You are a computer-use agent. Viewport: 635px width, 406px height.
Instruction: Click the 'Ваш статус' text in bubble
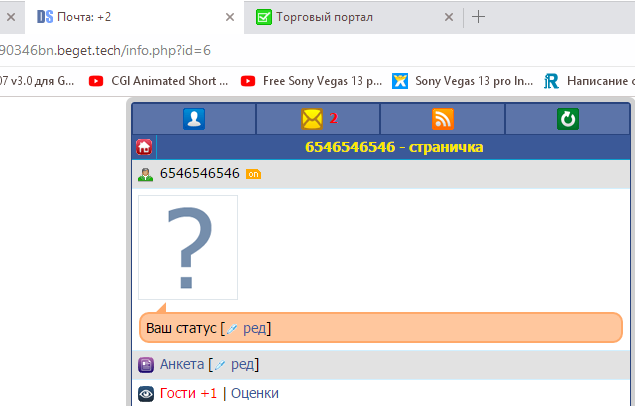point(181,328)
